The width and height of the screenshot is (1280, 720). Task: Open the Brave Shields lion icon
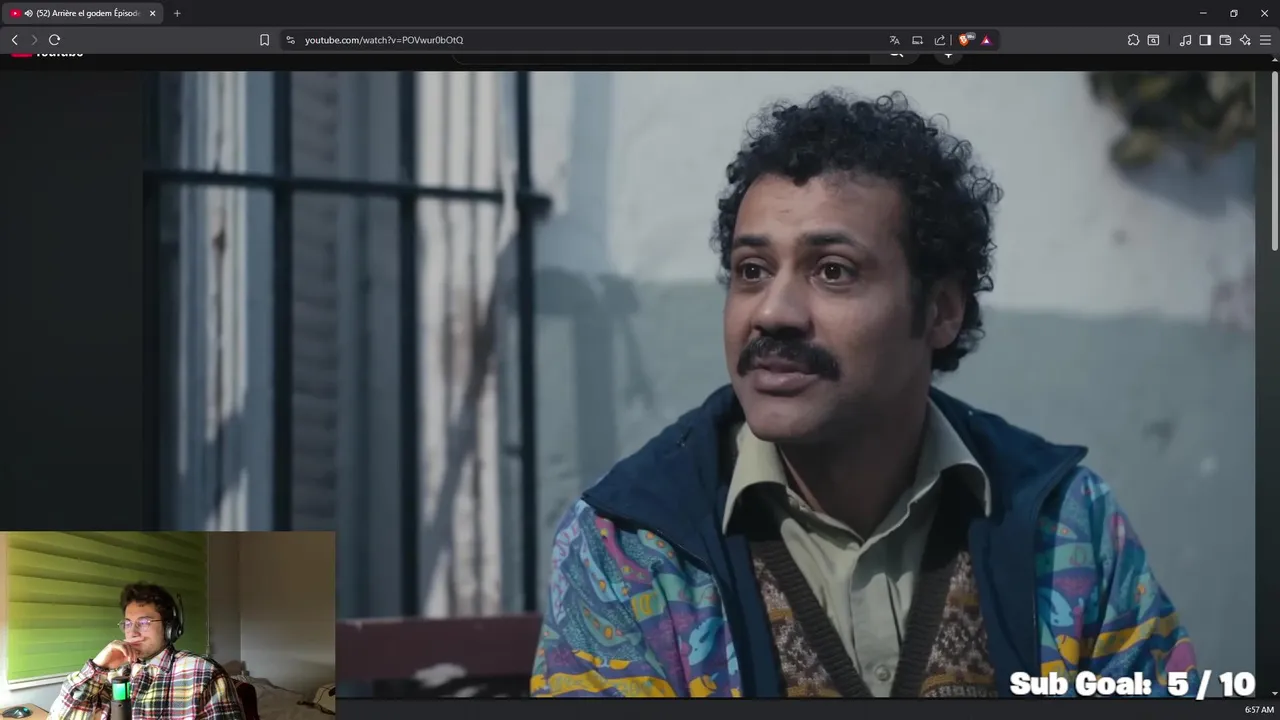965,40
